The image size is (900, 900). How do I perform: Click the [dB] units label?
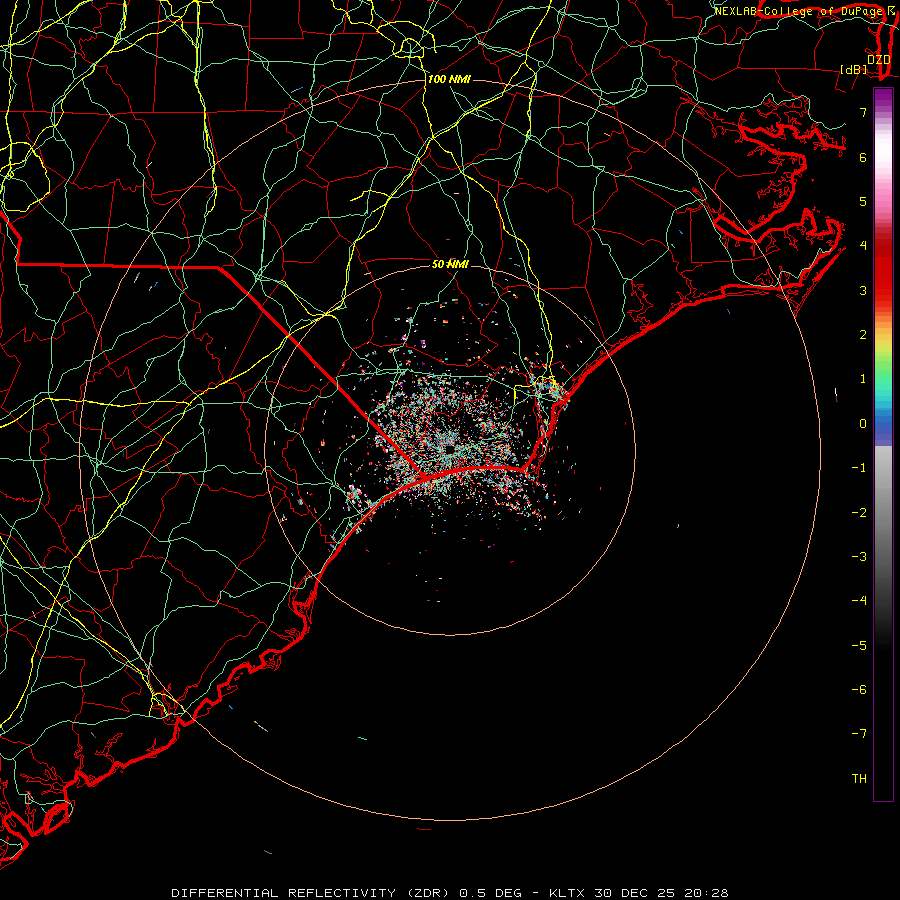click(854, 69)
